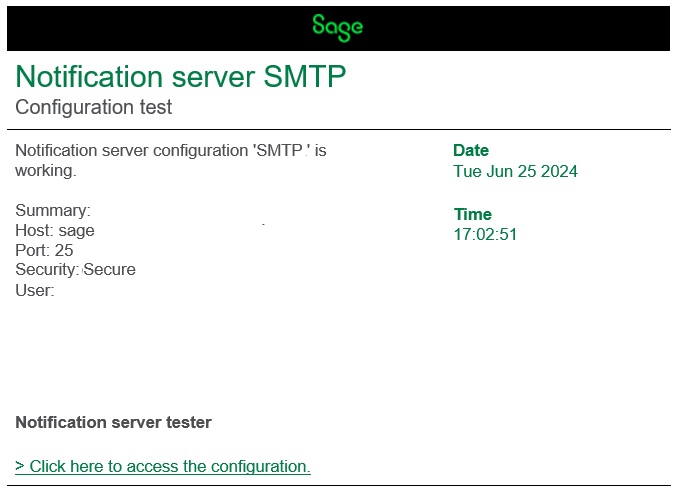
Task: Click the 'Host: sage' line
Action: pos(55,231)
